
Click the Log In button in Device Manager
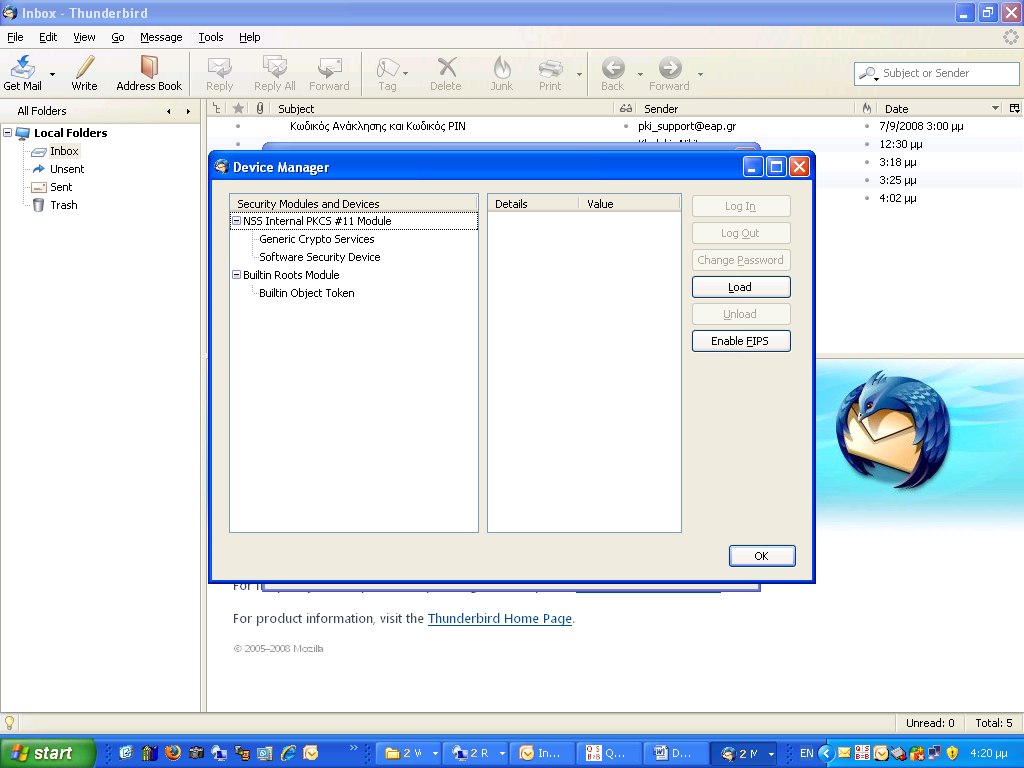click(741, 206)
